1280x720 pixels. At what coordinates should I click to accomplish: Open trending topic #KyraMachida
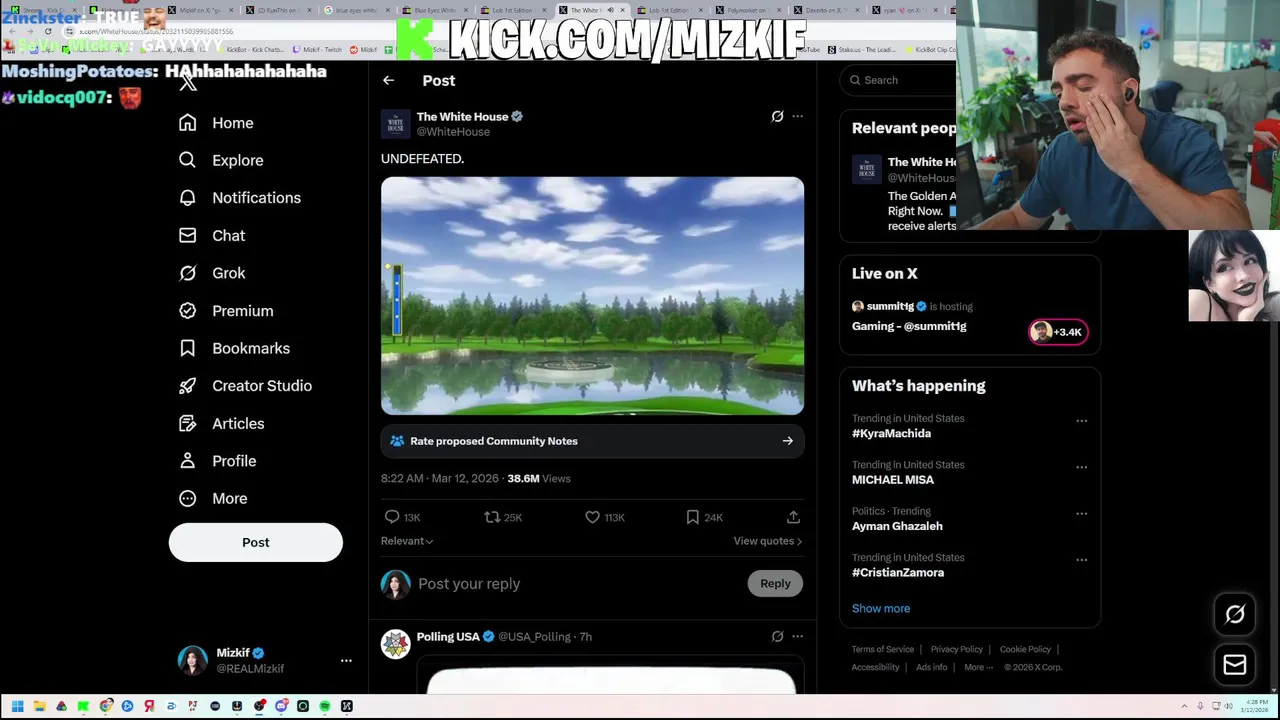pos(891,434)
